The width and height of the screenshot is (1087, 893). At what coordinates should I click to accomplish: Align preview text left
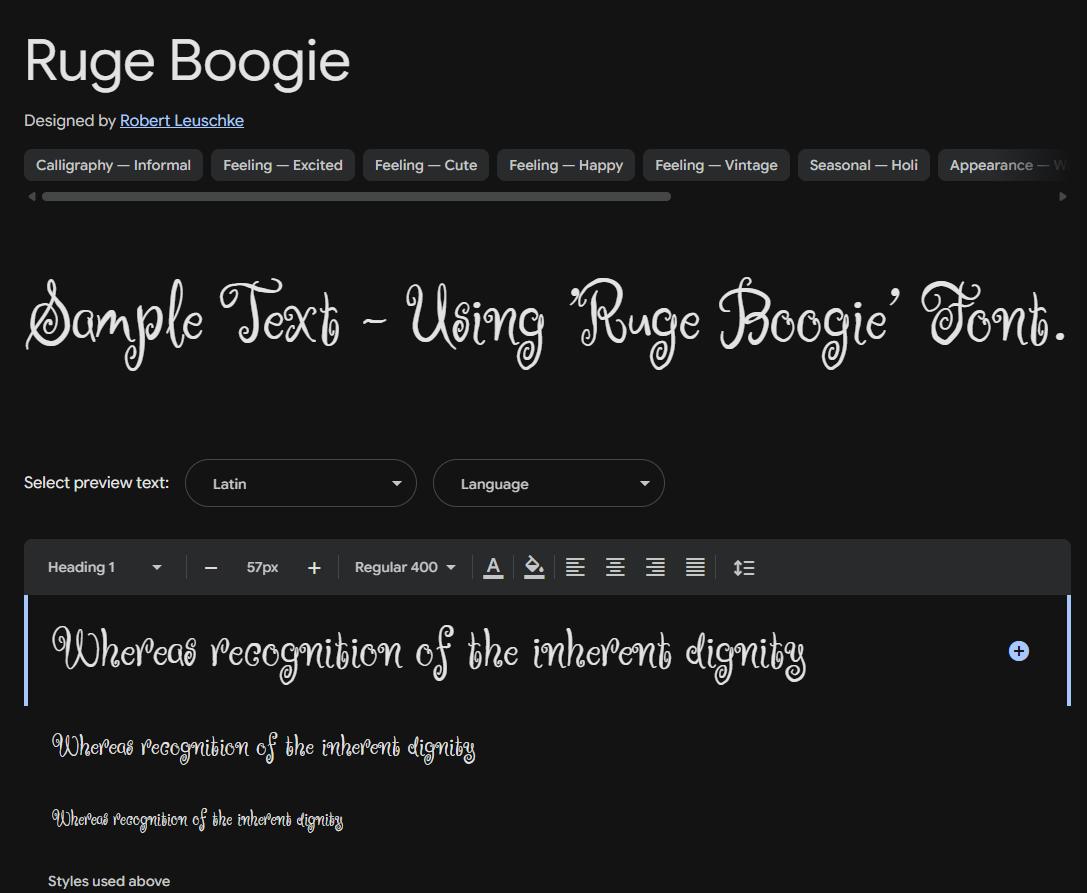(x=575, y=567)
